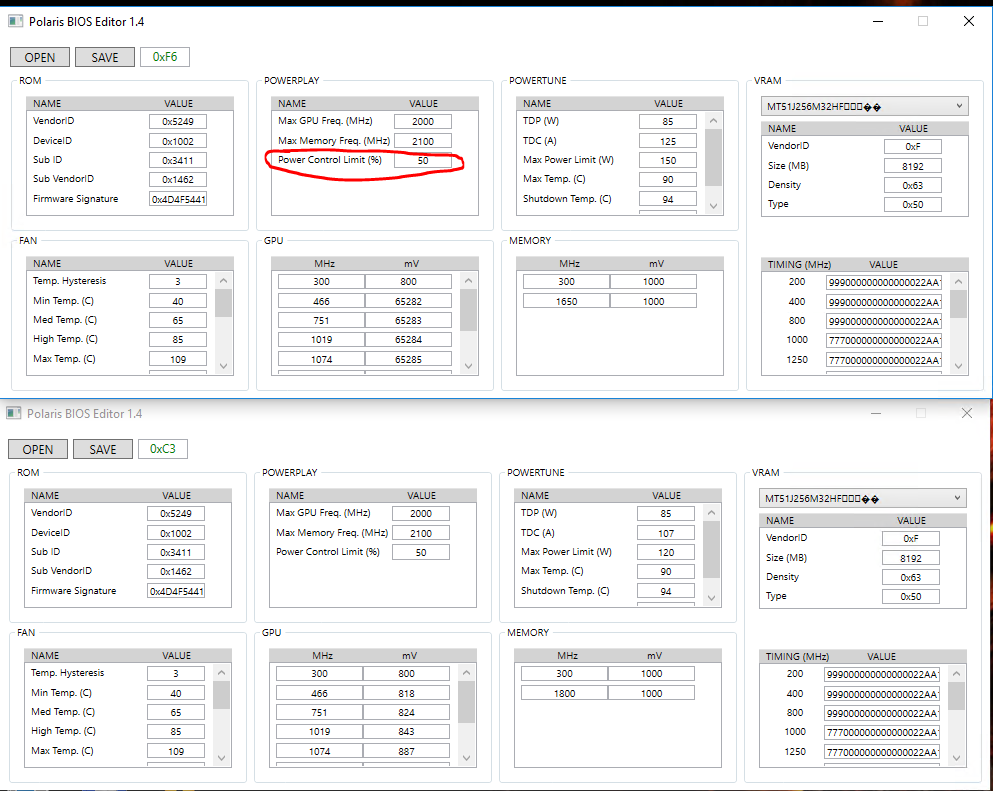Edit Sub ID 0x3411 in bottom window
Image resolution: width=993 pixels, height=791 pixels.
click(176, 552)
